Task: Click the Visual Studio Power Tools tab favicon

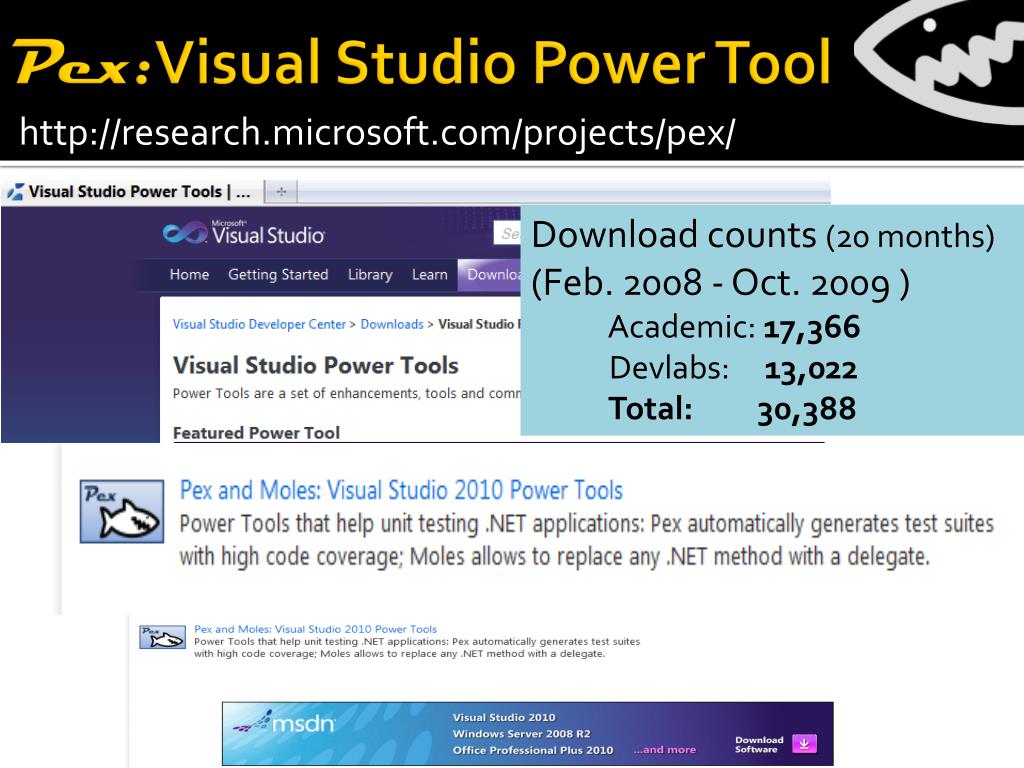Action: pyautogui.click(x=16, y=192)
